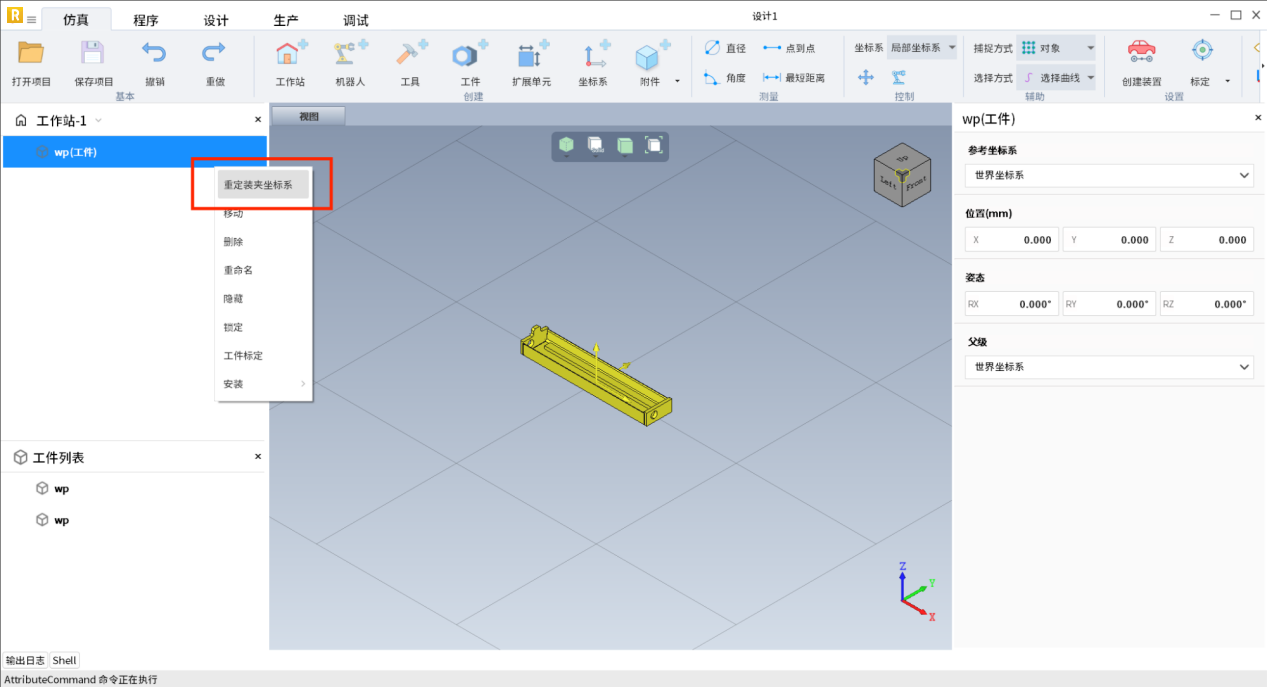Click the 保存项目 floppy disk icon
The height and width of the screenshot is (687, 1267).
point(93,54)
